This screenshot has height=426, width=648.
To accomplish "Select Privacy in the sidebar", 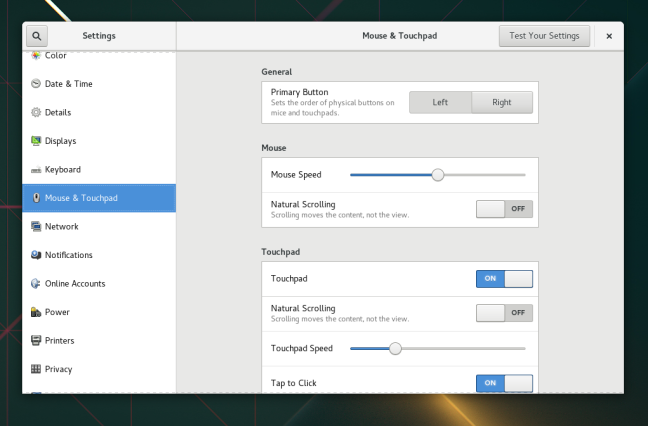I will (x=99, y=369).
